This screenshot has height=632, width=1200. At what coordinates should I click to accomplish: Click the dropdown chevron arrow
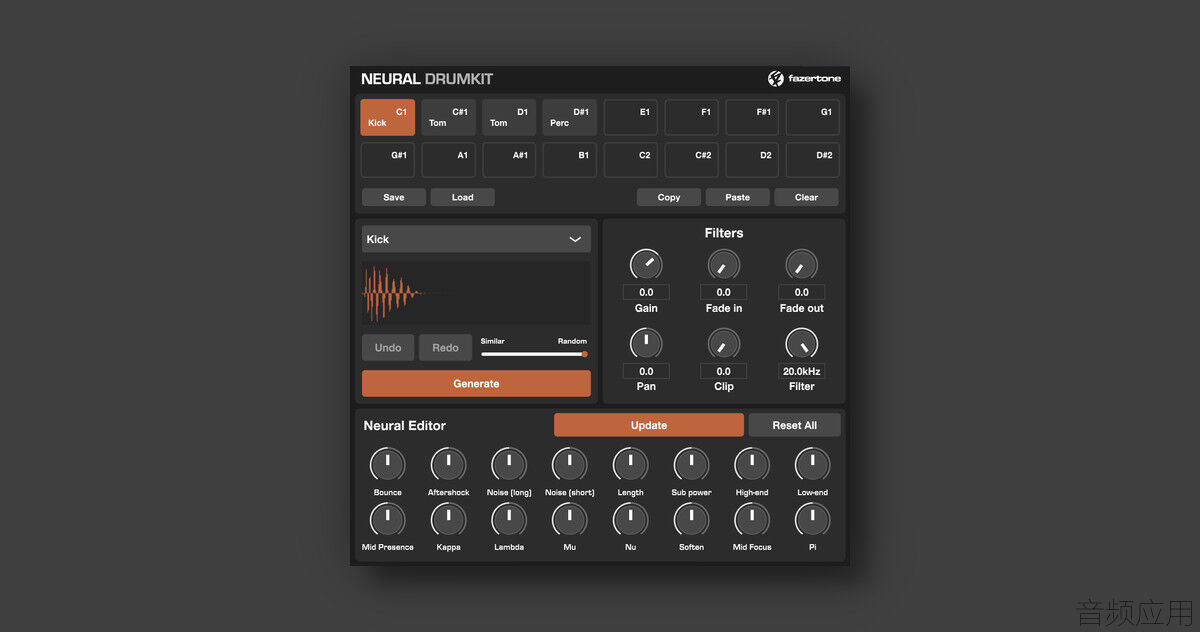(x=575, y=239)
